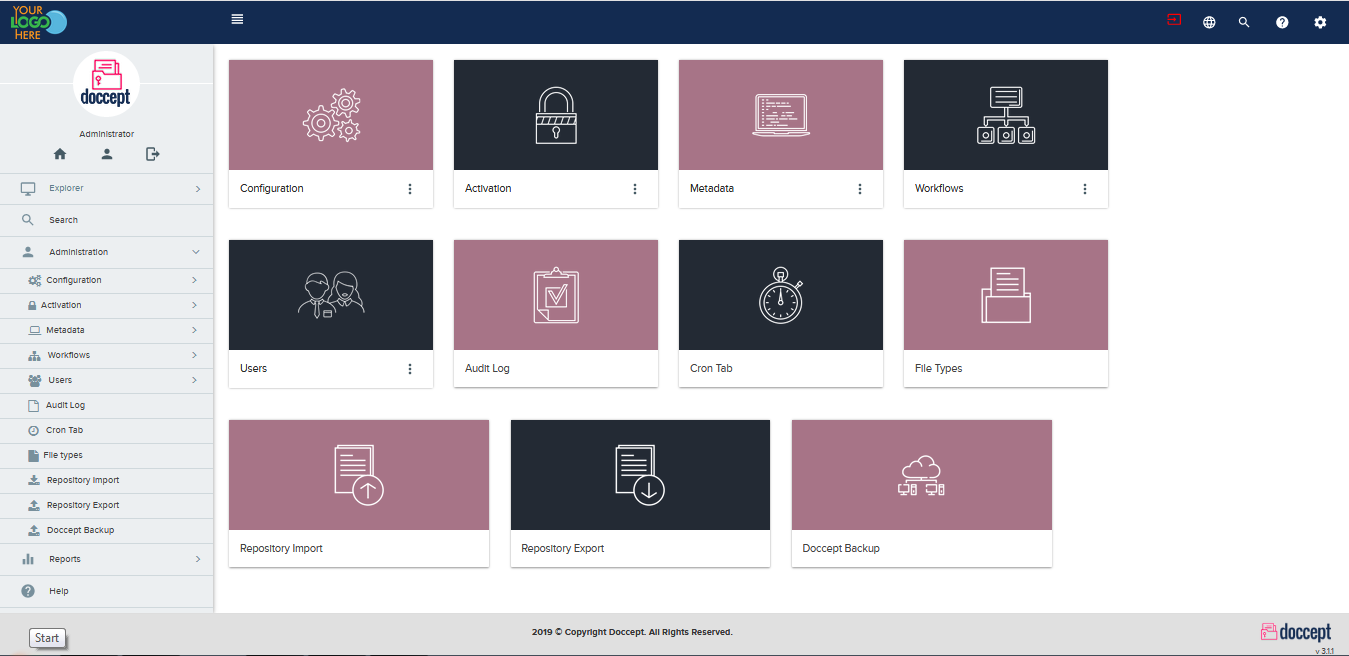
Task: Go to home via house icon
Action: (x=60, y=154)
